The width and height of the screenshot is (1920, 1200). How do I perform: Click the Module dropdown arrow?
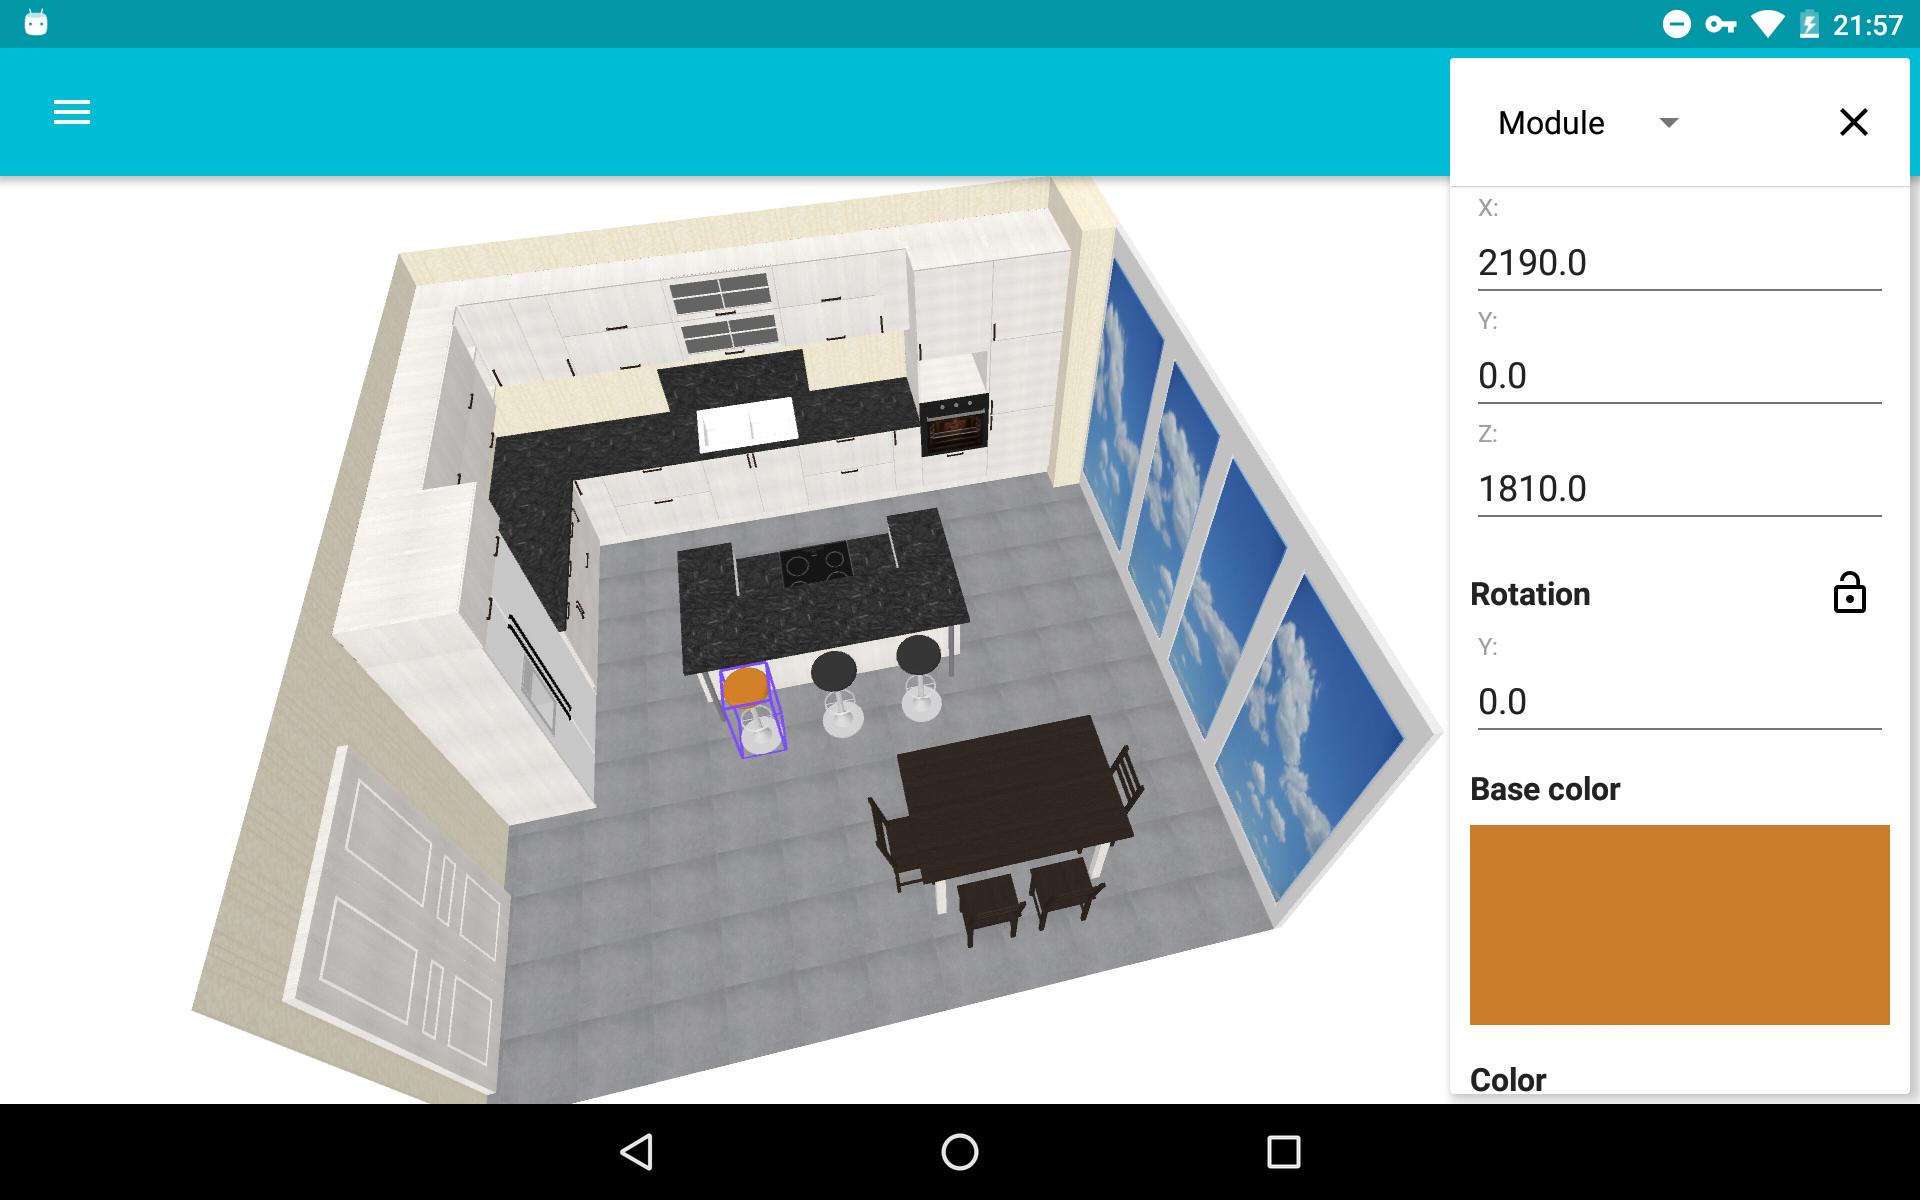tap(1668, 123)
